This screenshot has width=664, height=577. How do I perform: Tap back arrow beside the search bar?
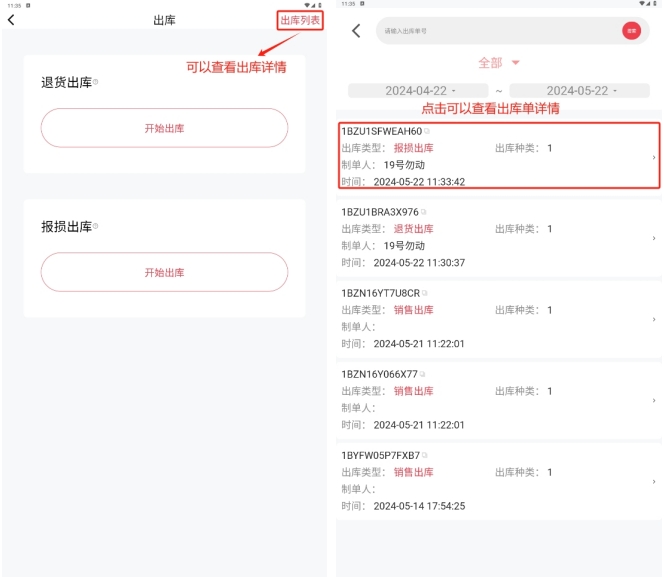point(356,31)
